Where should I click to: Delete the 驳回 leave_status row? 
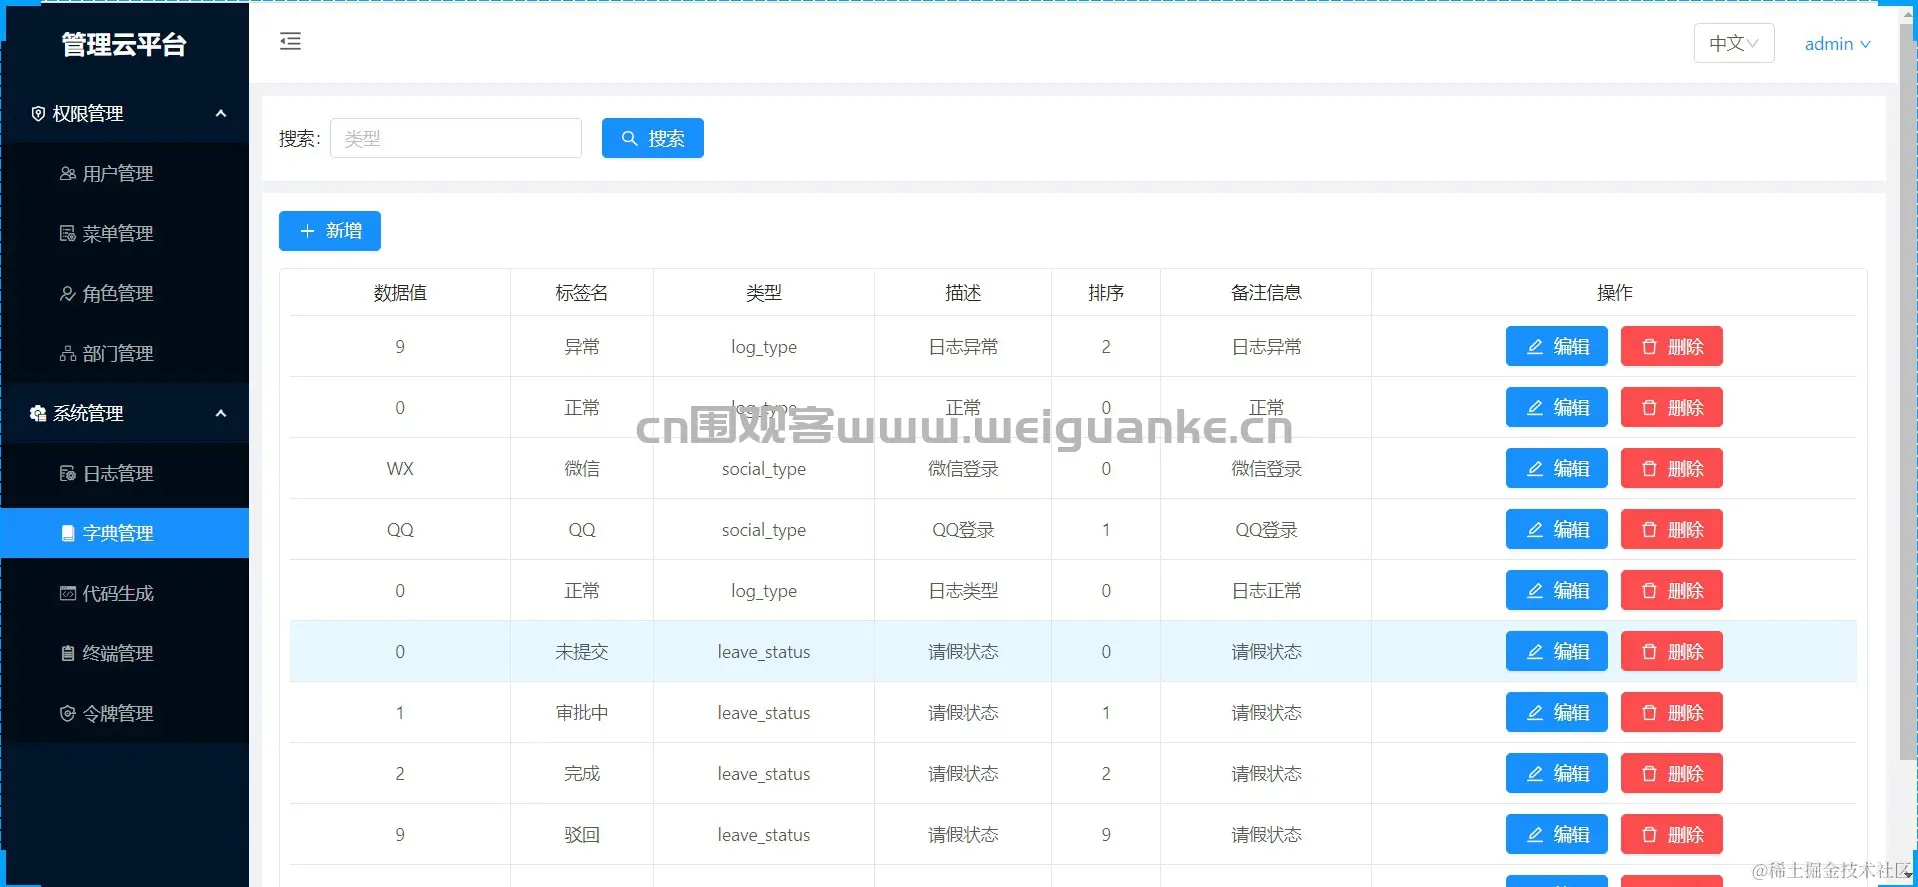1671,835
